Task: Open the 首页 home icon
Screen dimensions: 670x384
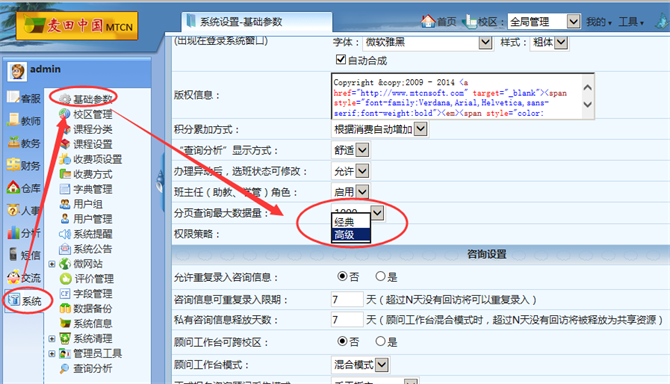Action: click(428, 21)
